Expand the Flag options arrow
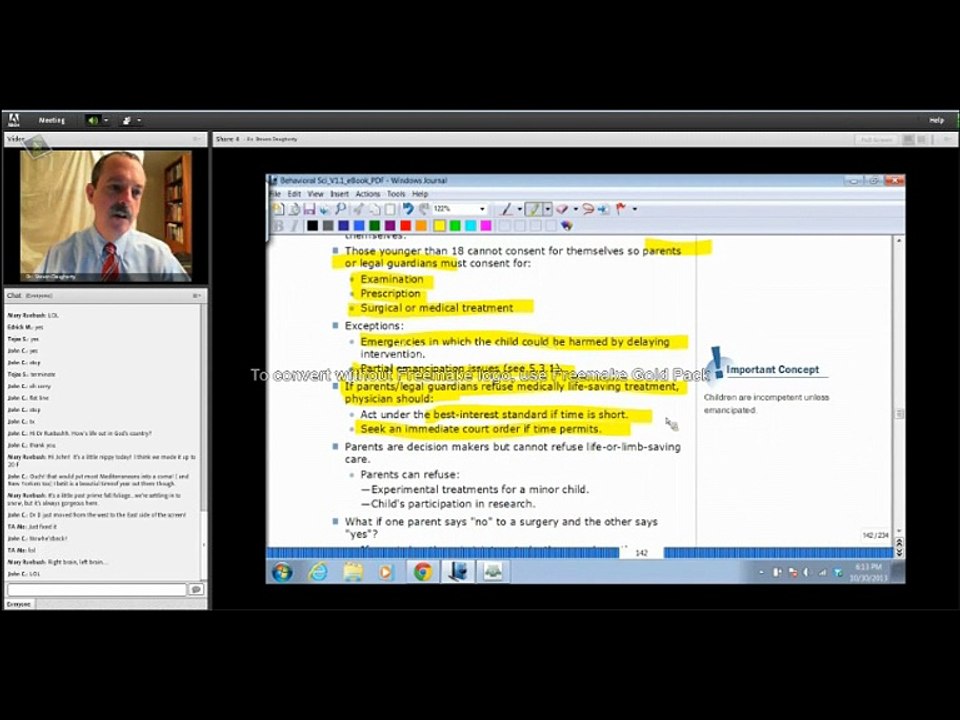960x720 pixels. click(634, 209)
